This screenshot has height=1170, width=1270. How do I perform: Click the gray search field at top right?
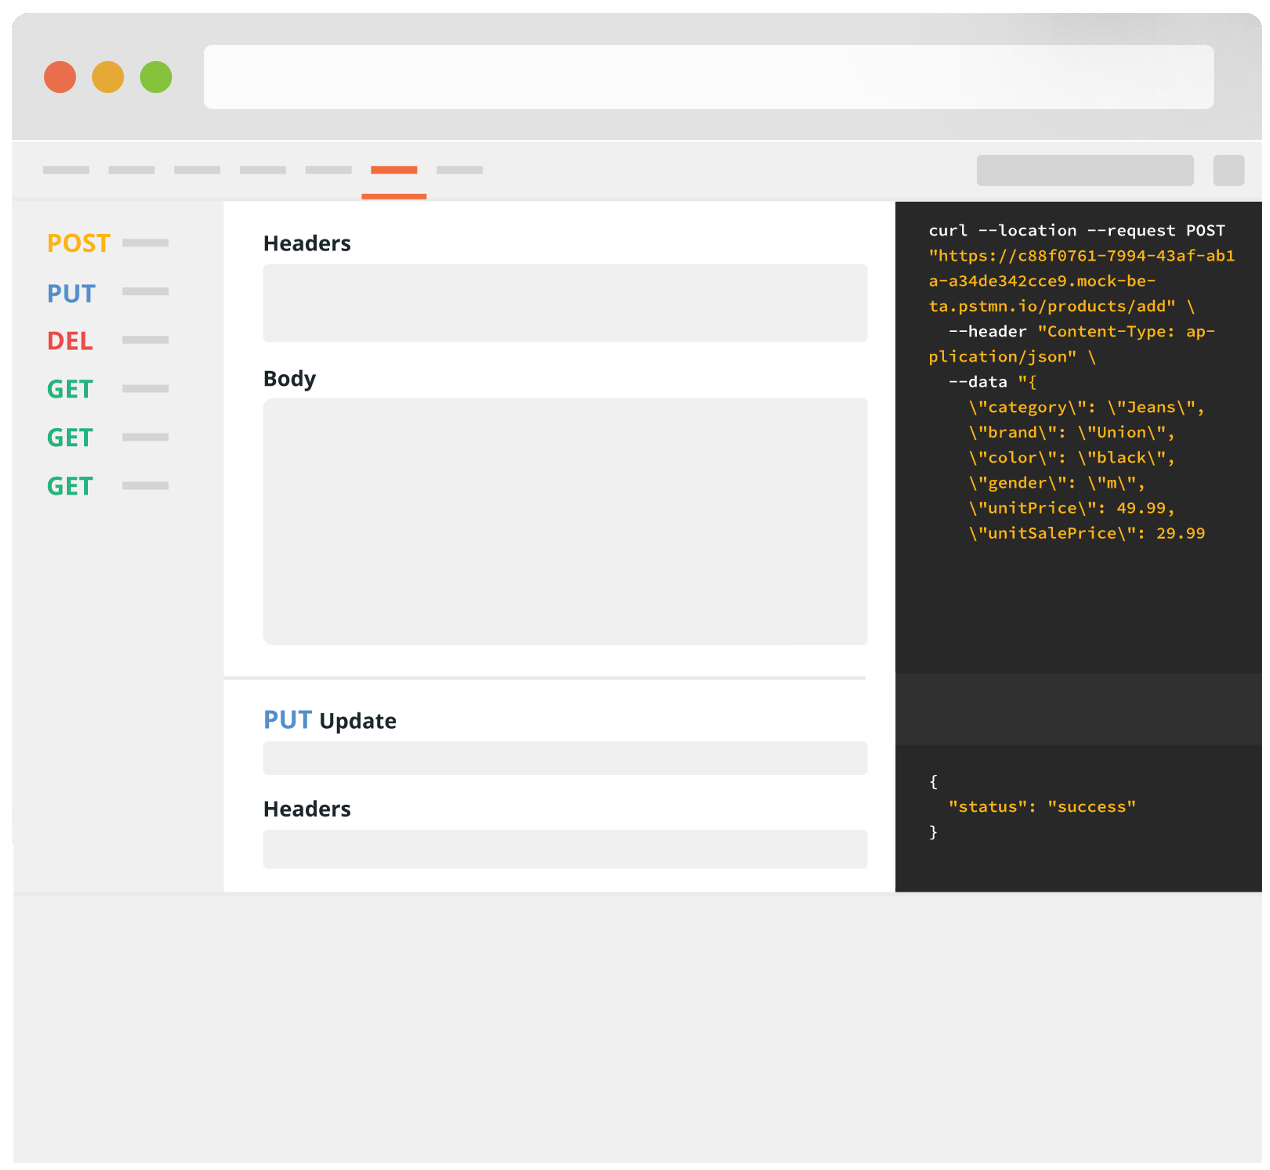point(1085,171)
